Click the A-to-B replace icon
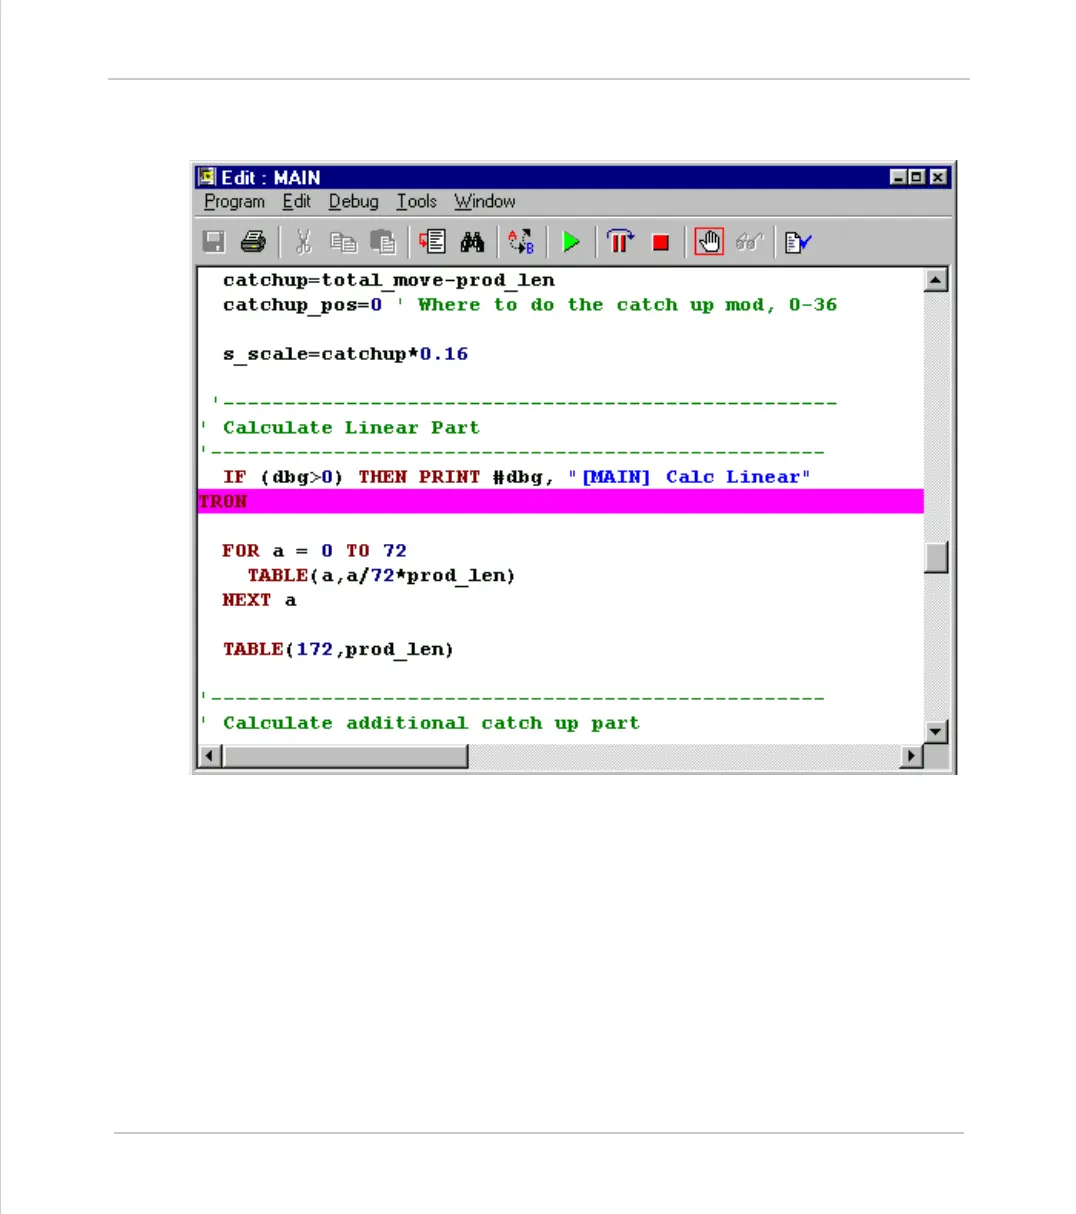The image size is (1076, 1214). [x=521, y=241]
